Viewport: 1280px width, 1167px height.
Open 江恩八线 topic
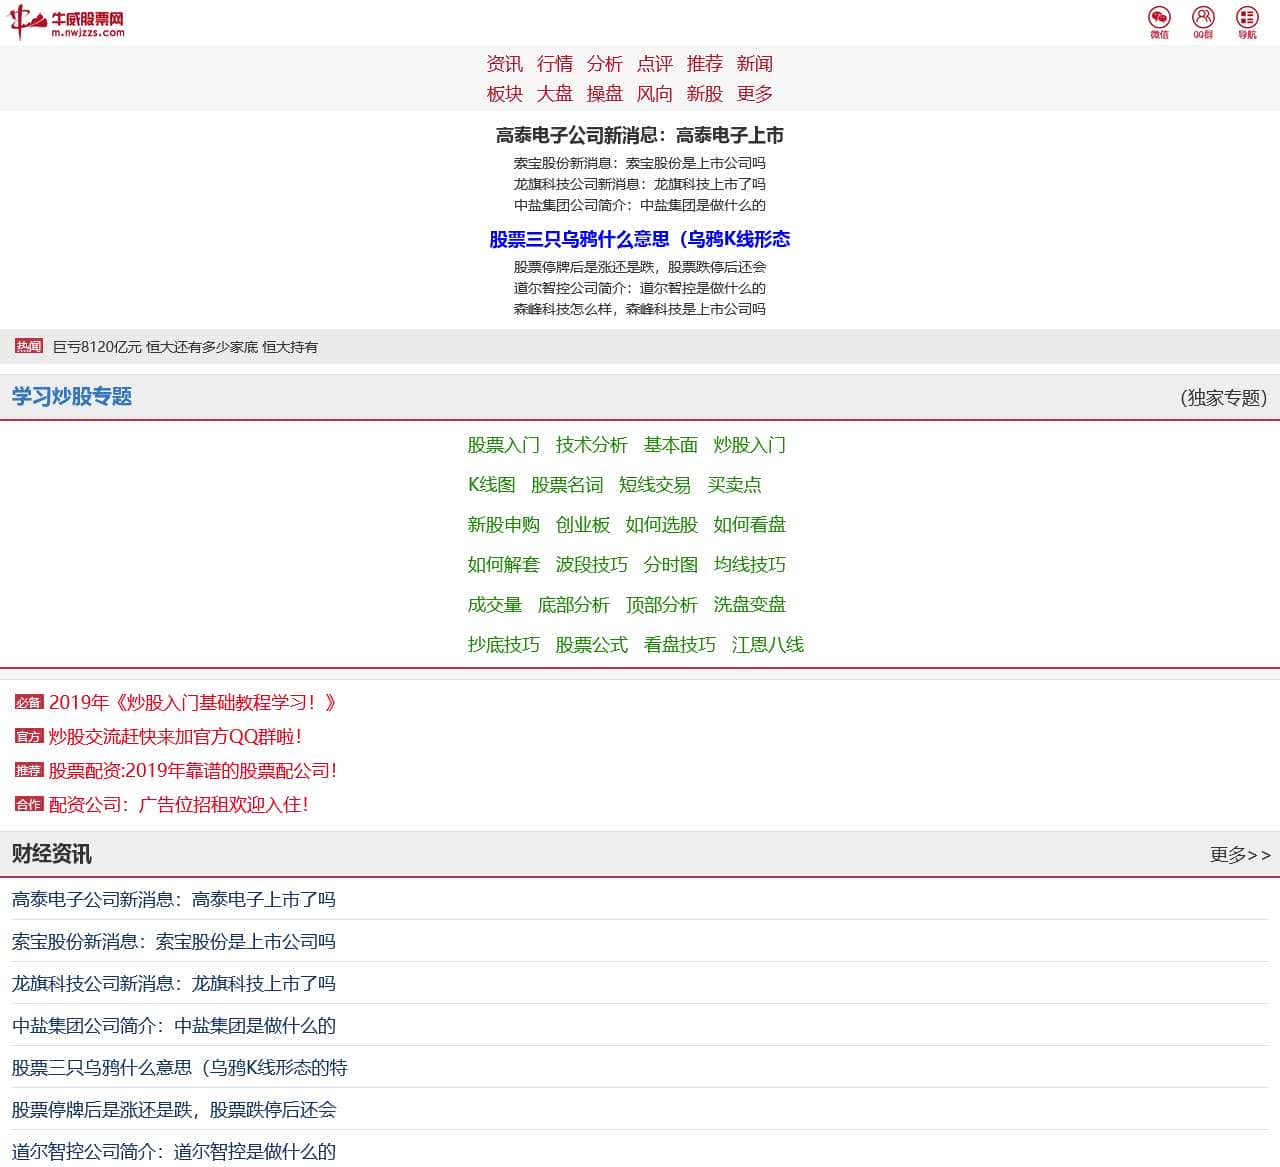point(768,645)
